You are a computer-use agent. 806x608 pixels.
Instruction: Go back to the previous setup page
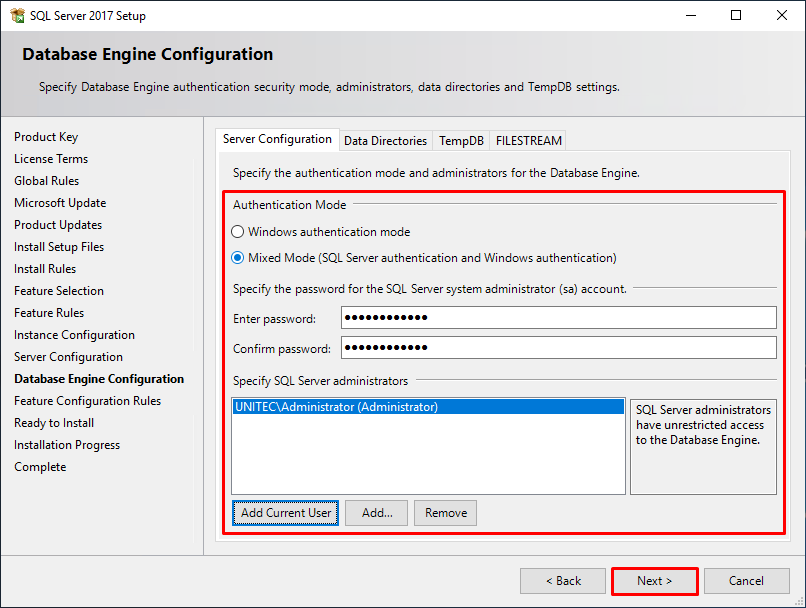pyautogui.click(x=563, y=581)
